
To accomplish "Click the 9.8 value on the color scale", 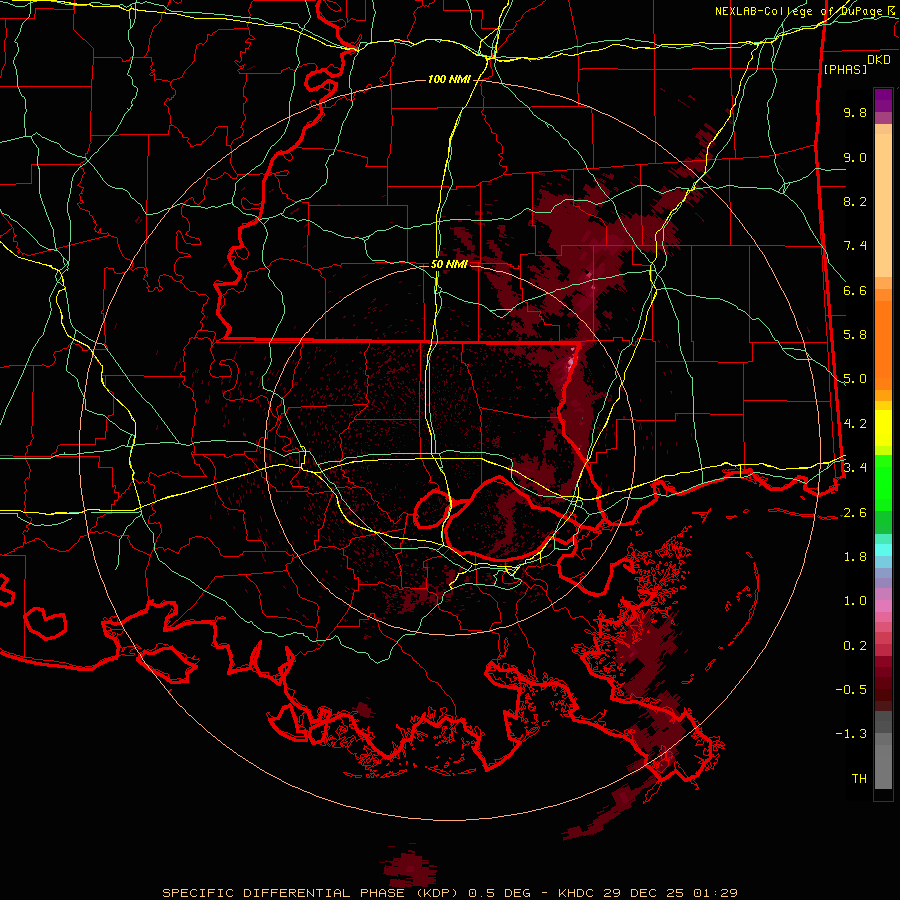I will tap(855, 112).
